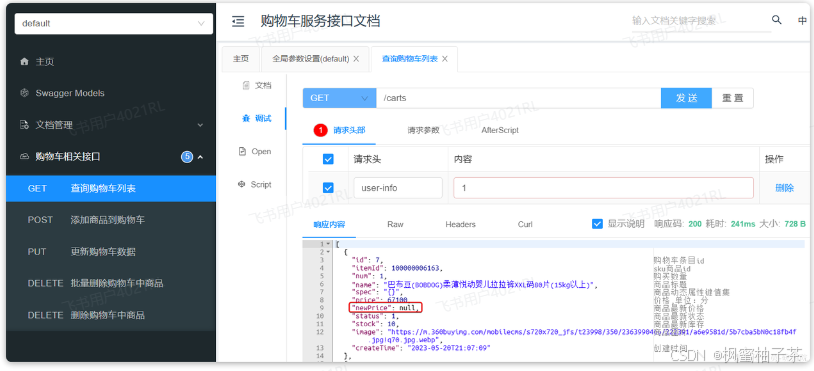
Task: Click the 文档 document icon
Action: coord(246,85)
